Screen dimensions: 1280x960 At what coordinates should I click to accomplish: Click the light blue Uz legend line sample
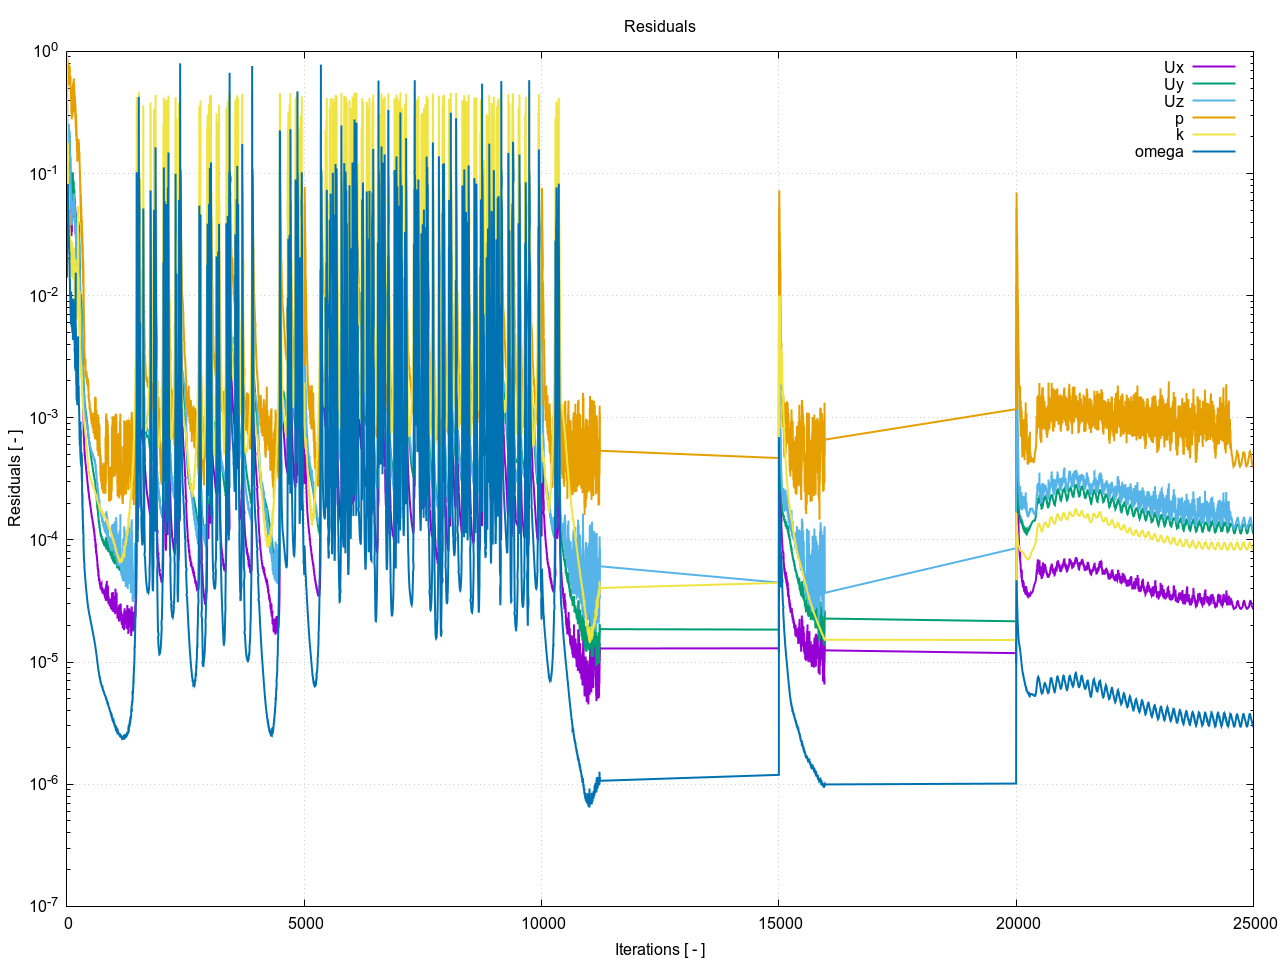coord(1213,102)
